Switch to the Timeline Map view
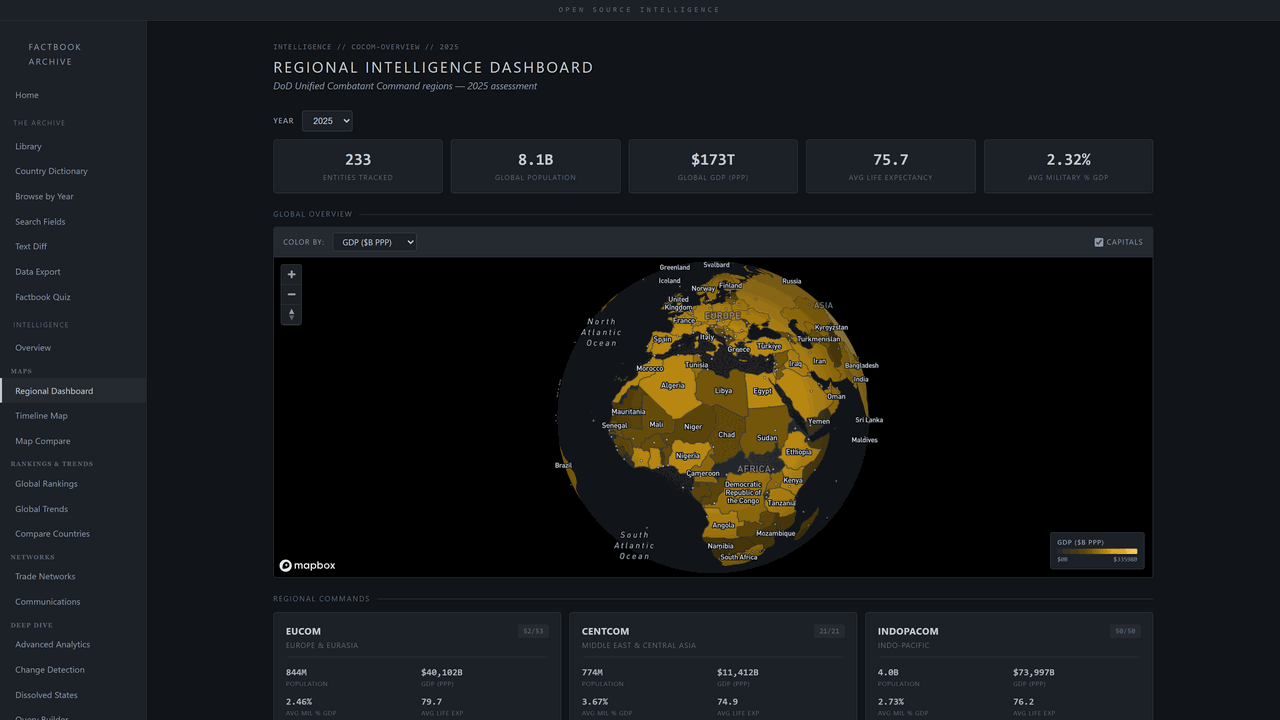1280x720 pixels. [42, 415]
